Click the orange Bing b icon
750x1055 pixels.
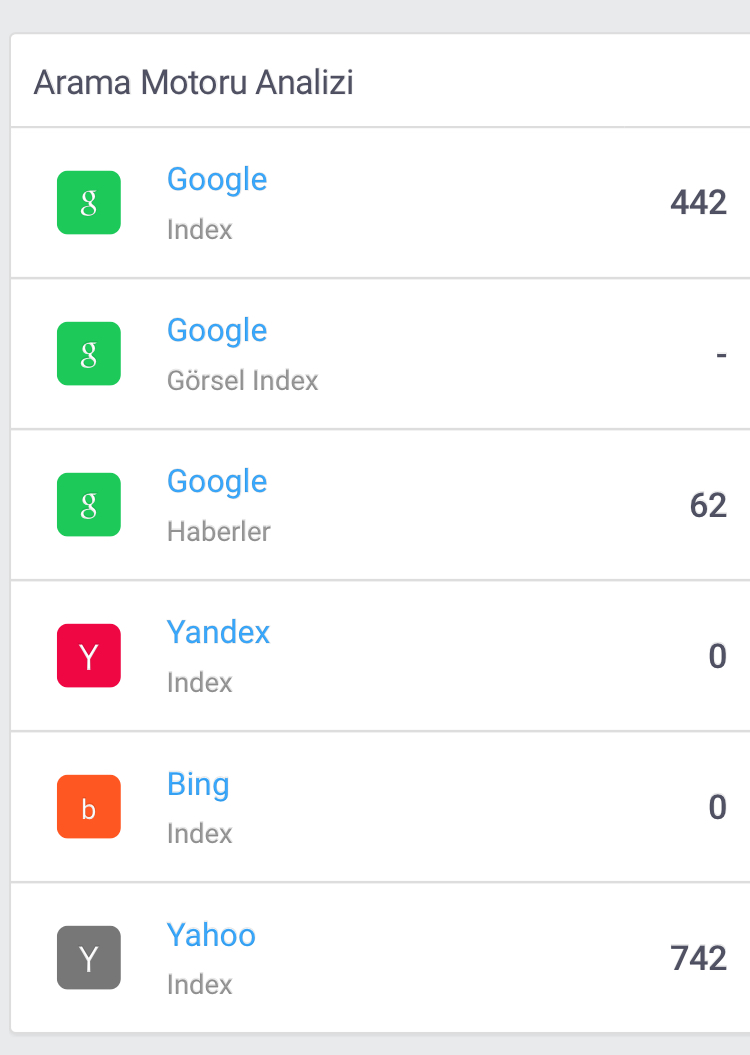point(89,807)
